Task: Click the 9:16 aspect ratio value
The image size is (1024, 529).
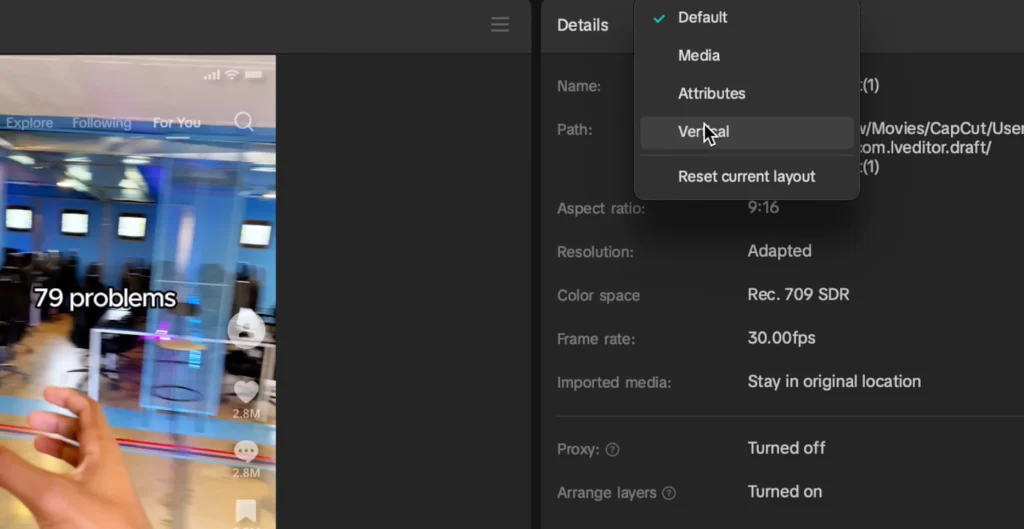Action: coord(763,208)
